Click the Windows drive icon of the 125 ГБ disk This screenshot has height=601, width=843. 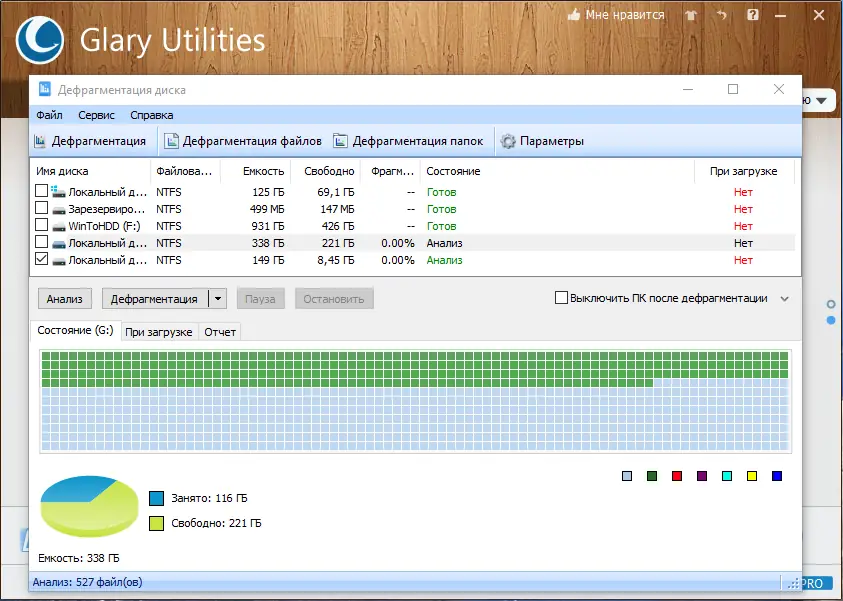[x=58, y=191]
